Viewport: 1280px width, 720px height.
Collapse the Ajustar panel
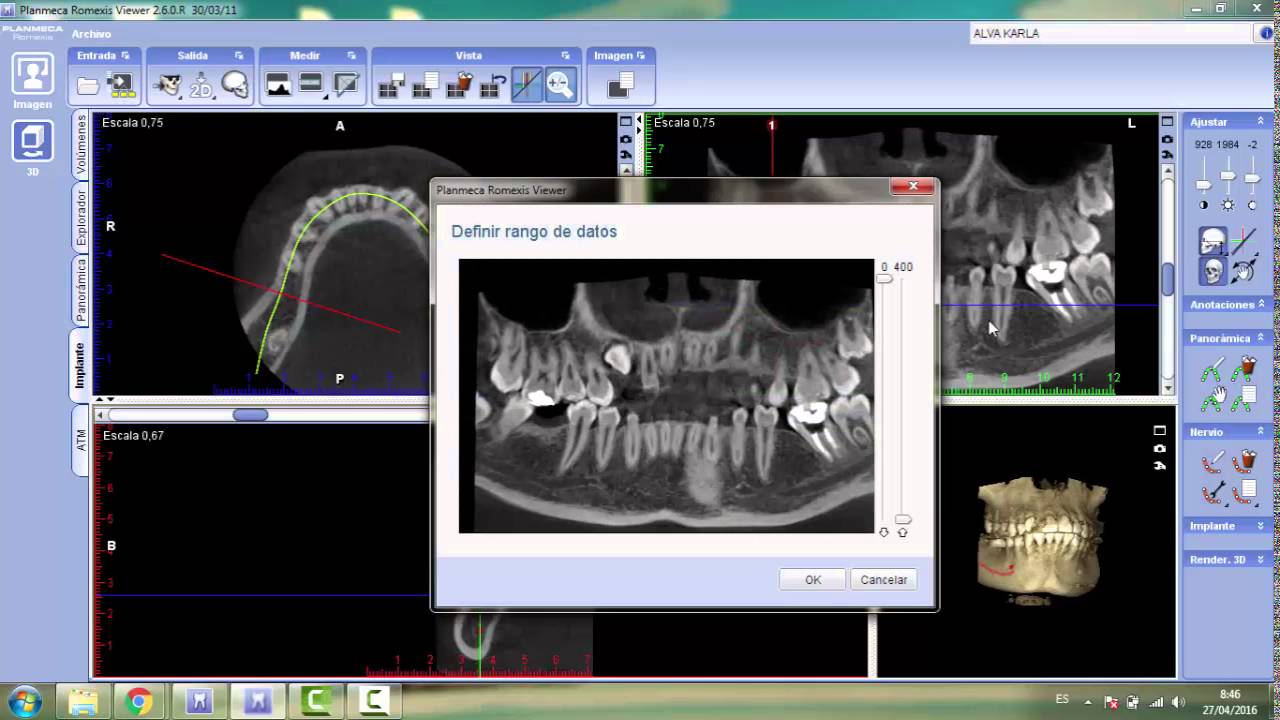(x=1262, y=122)
